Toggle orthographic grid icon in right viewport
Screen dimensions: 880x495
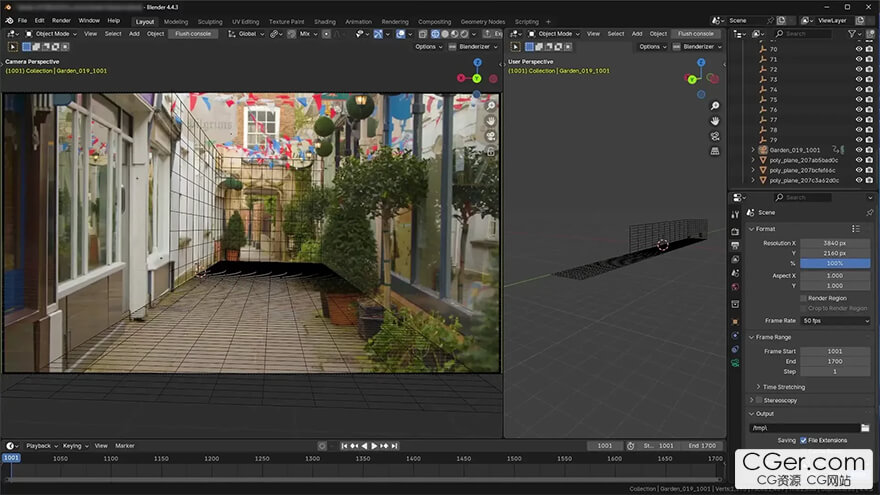pyautogui.click(x=715, y=151)
